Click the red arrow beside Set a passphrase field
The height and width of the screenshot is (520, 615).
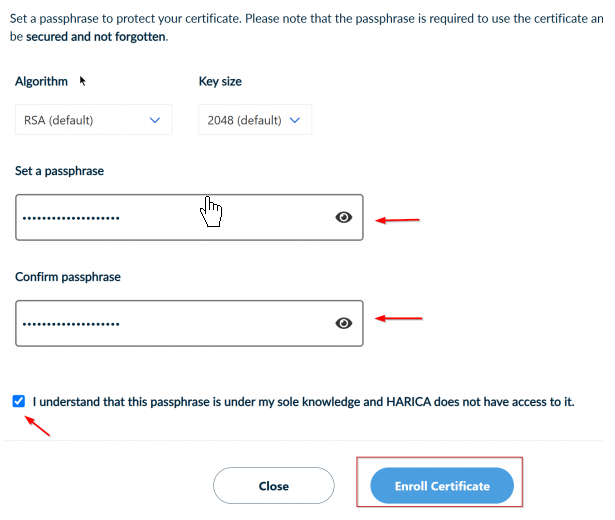(397, 220)
